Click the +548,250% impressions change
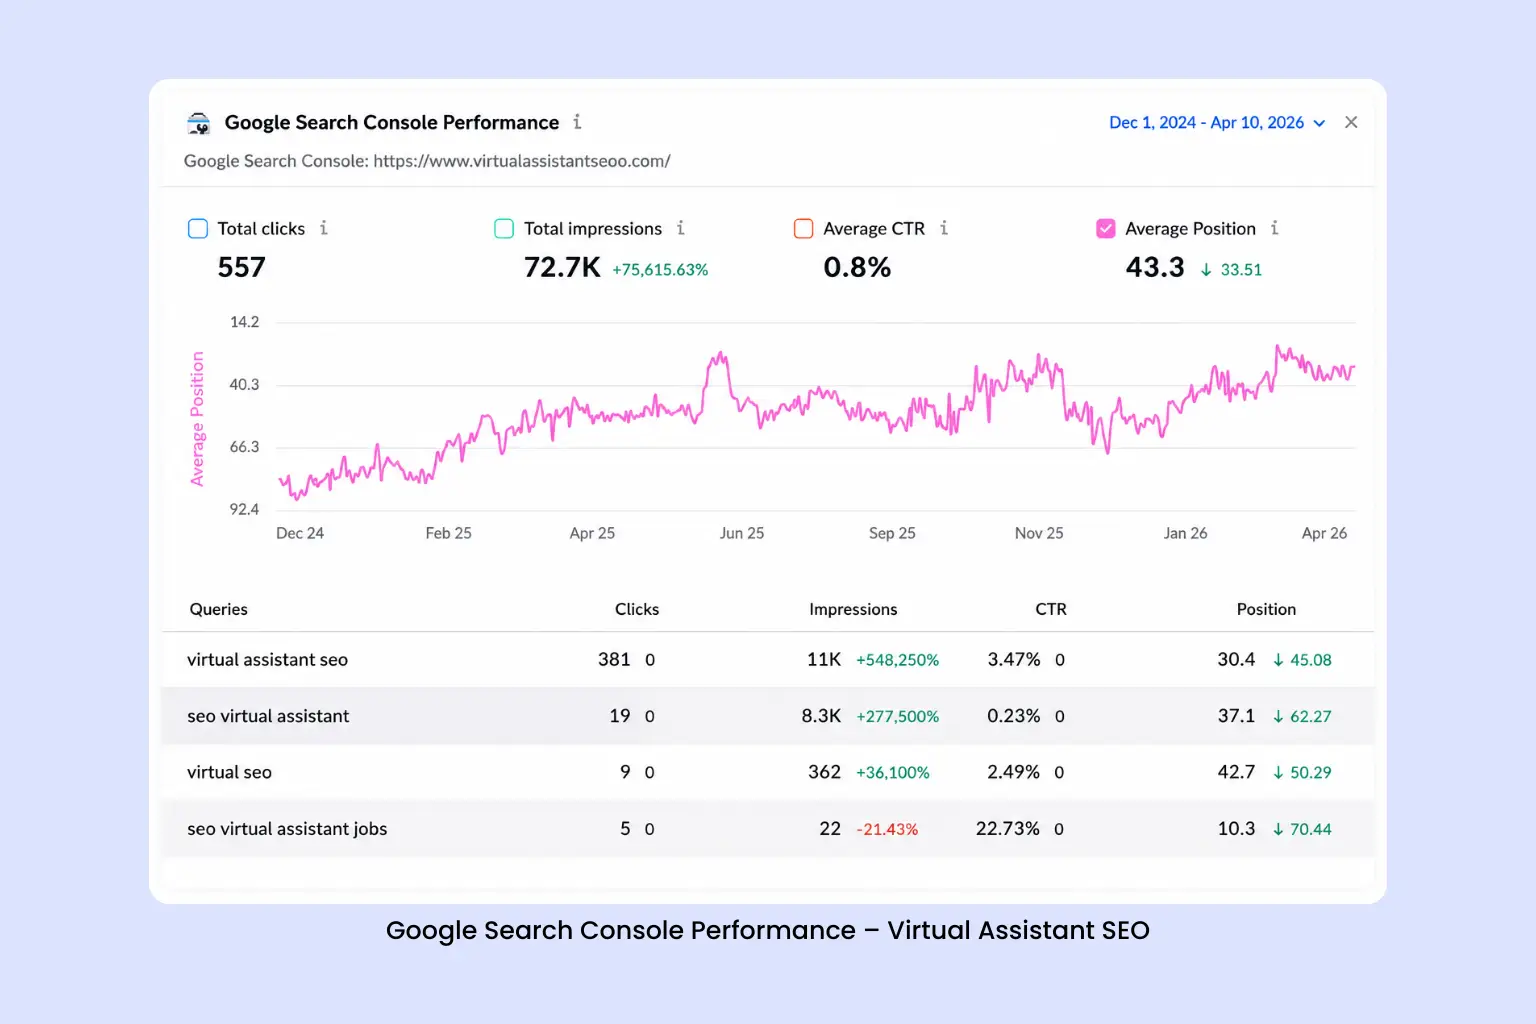 [897, 660]
